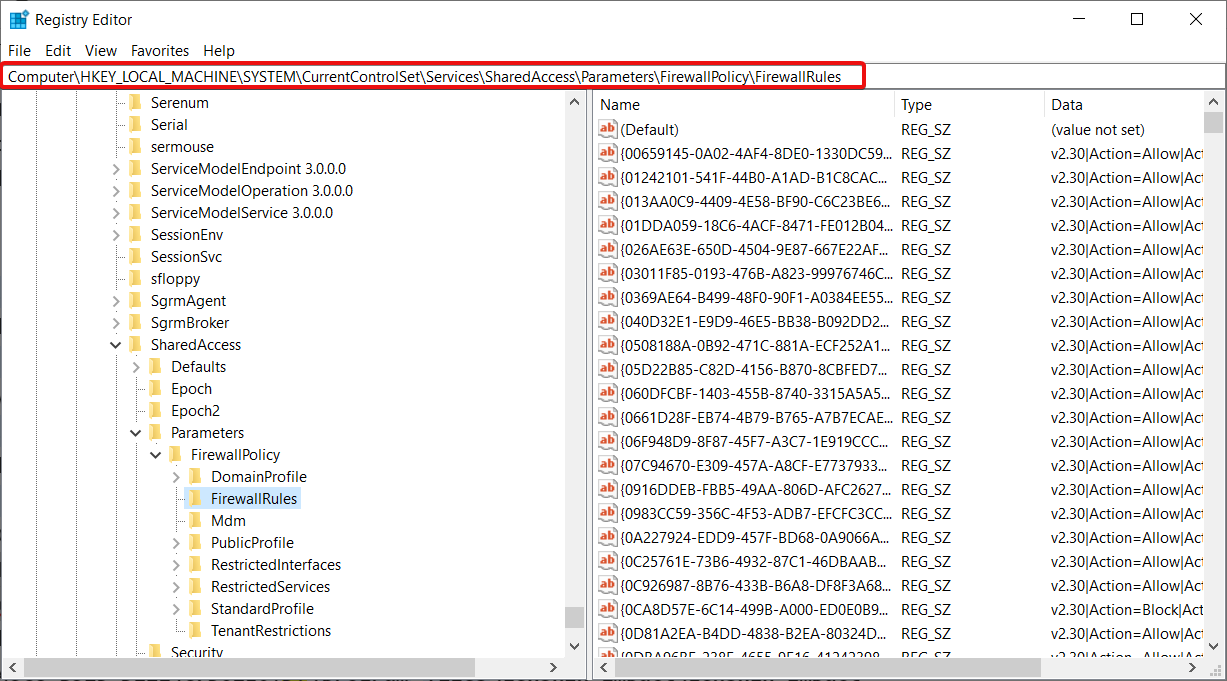Screen dimensions: 1227x681
Task: Expand the Defaults key
Action: [136, 367]
